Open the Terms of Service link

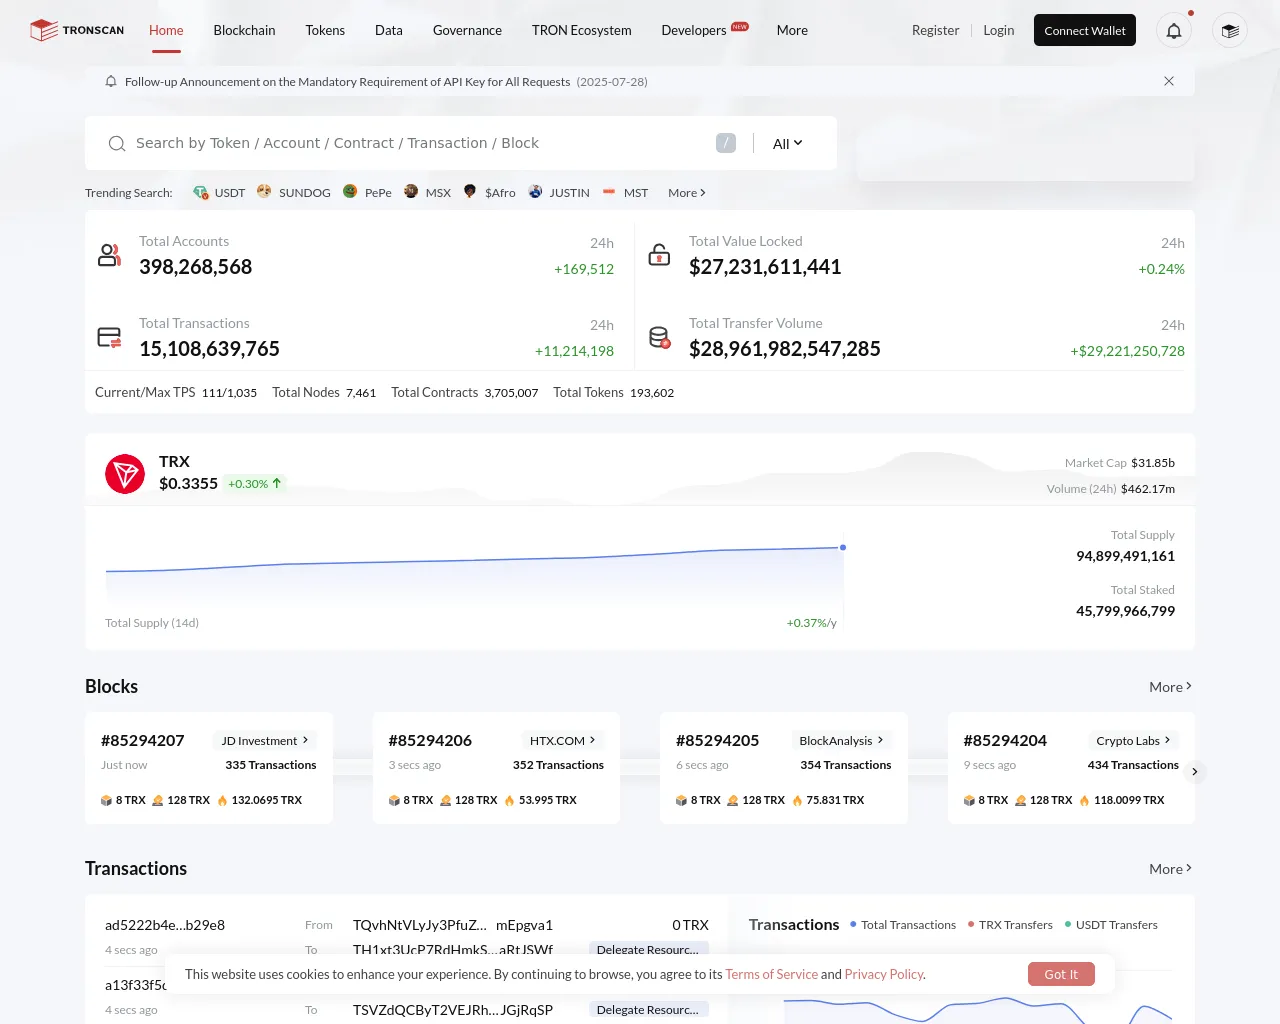tap(771, 974)
